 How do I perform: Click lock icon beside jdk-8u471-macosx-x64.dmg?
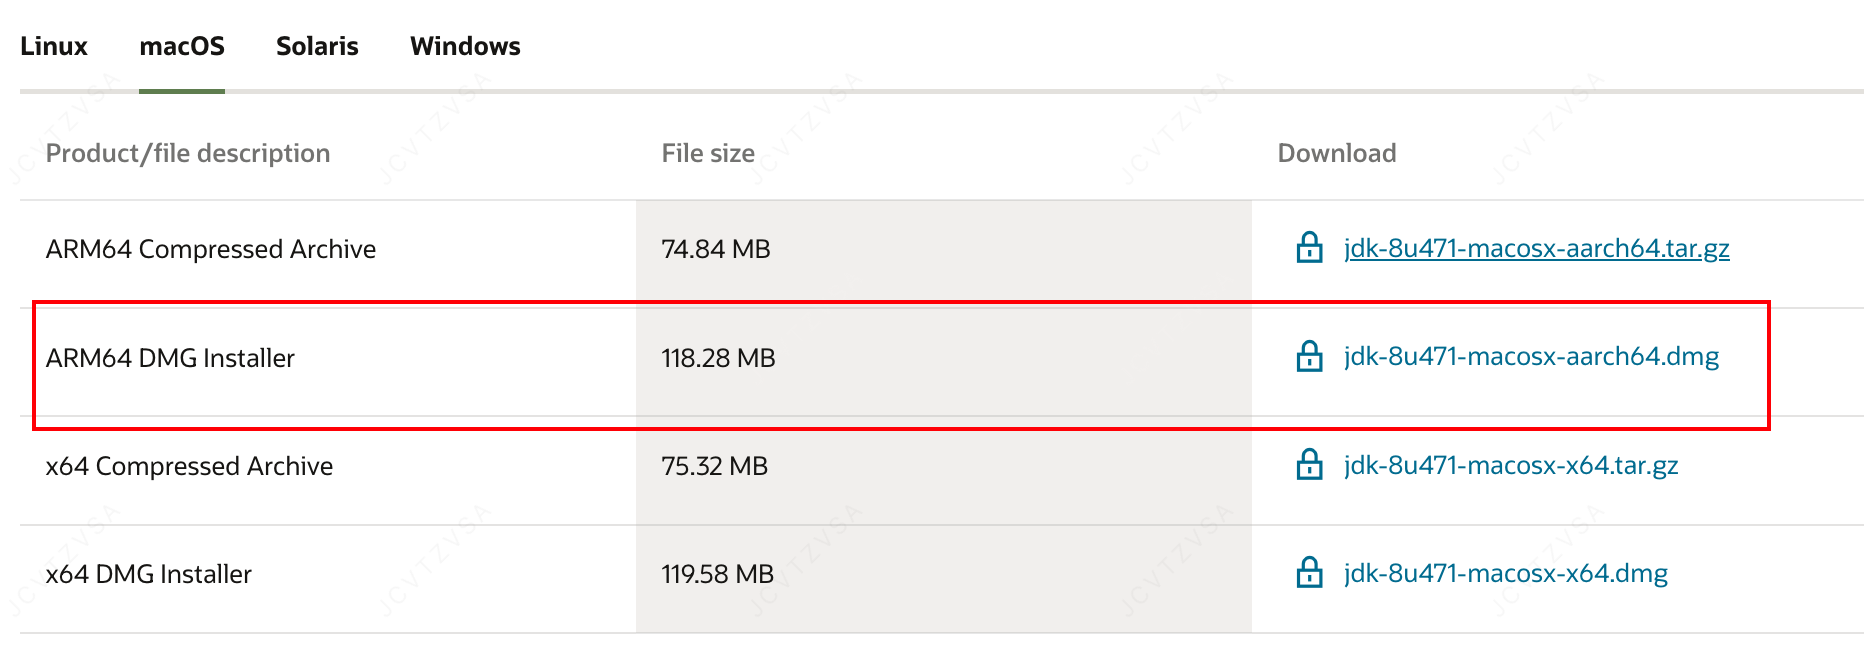point(1309,573)
